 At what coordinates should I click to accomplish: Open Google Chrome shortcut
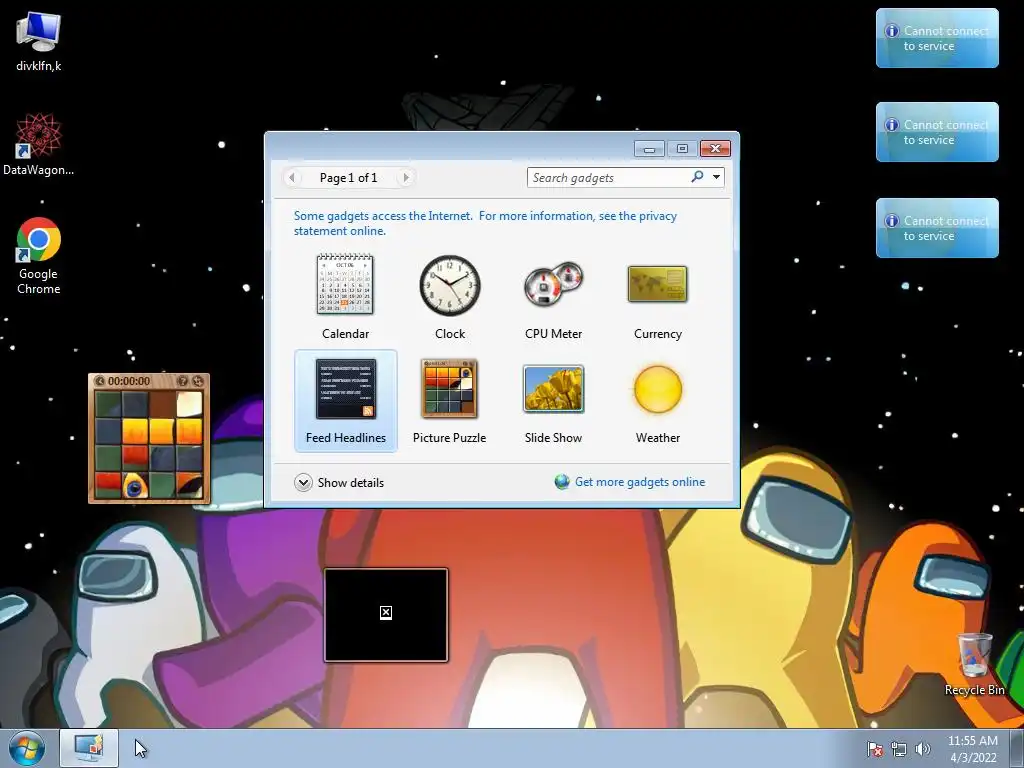pos(39,255)
